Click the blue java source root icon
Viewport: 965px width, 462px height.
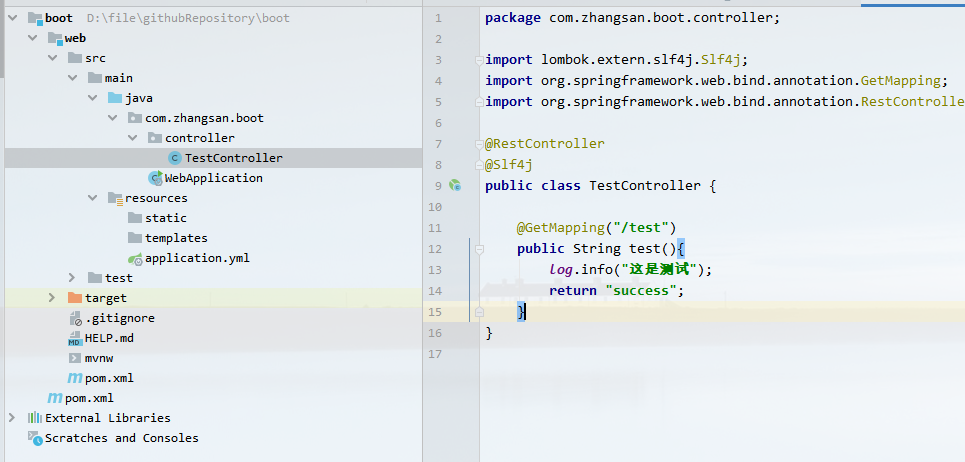(x=114, y=98)
